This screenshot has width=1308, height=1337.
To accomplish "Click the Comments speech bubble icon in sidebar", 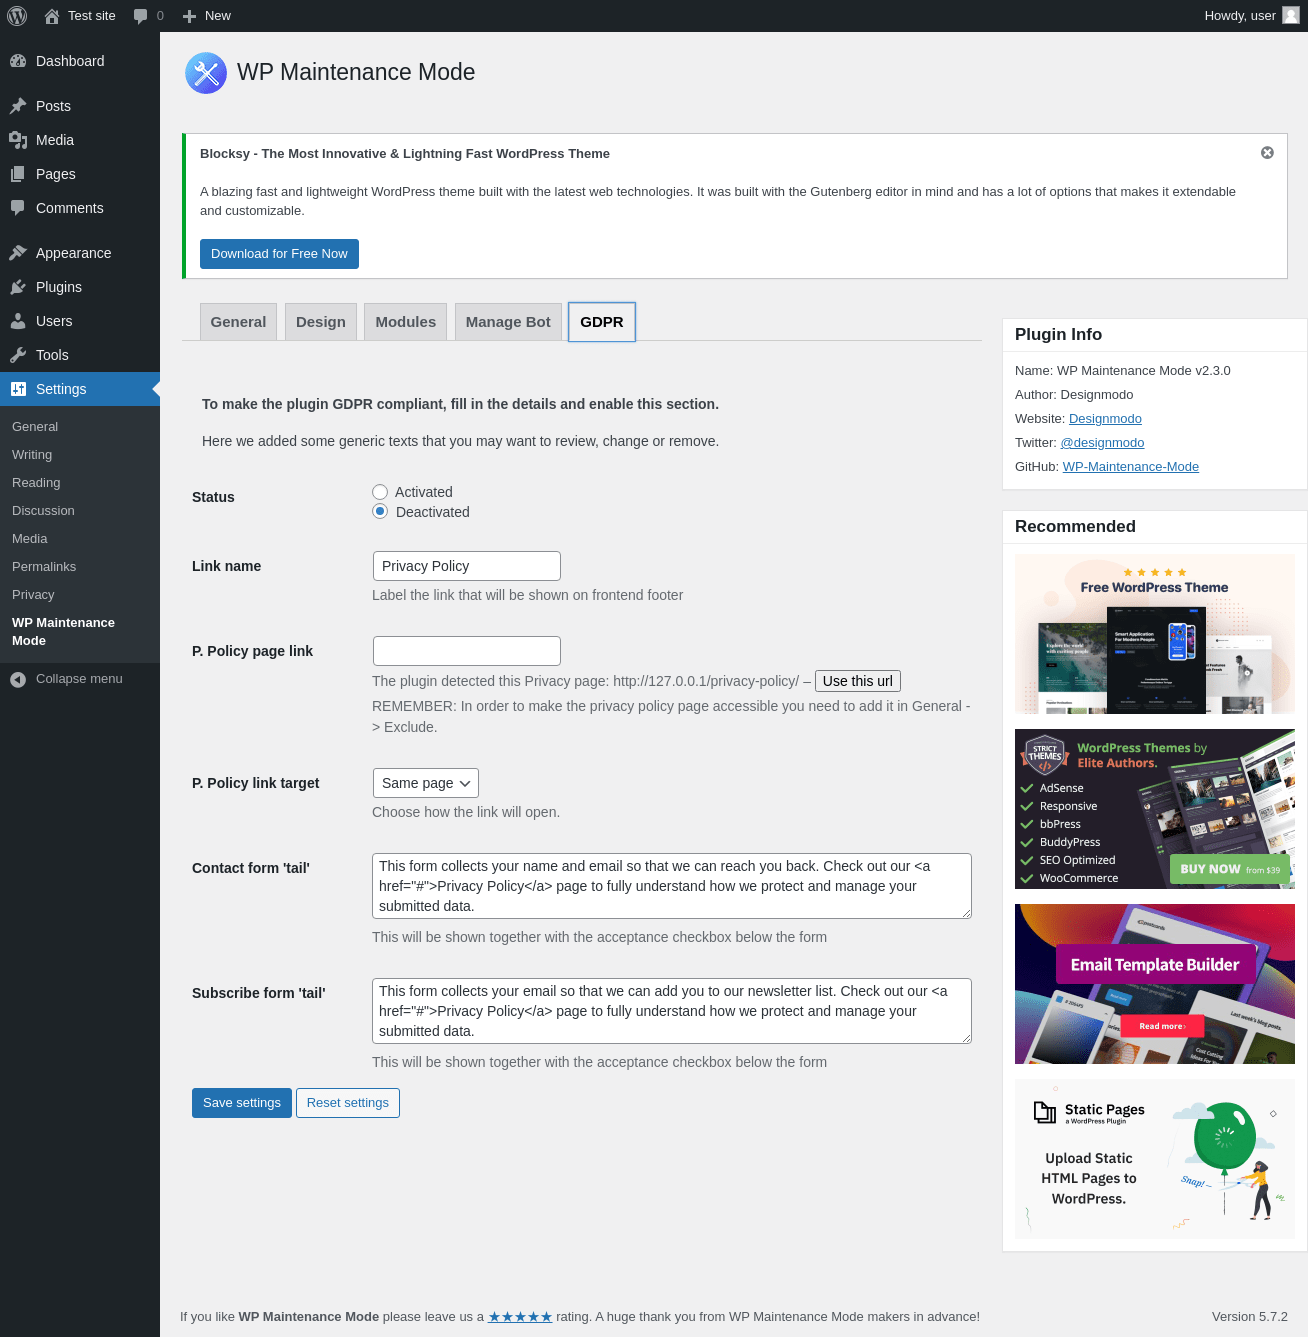I will click(18, 208).
